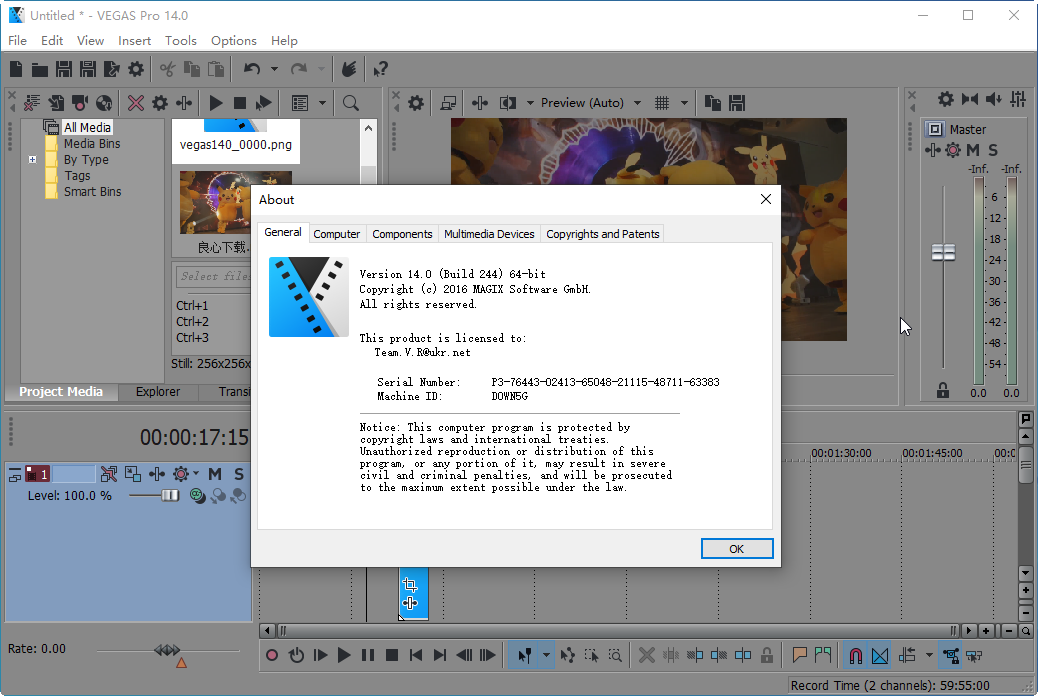Click Extract Audio from CD icon
1038x696 pixels.
click(x=104, y=103)
